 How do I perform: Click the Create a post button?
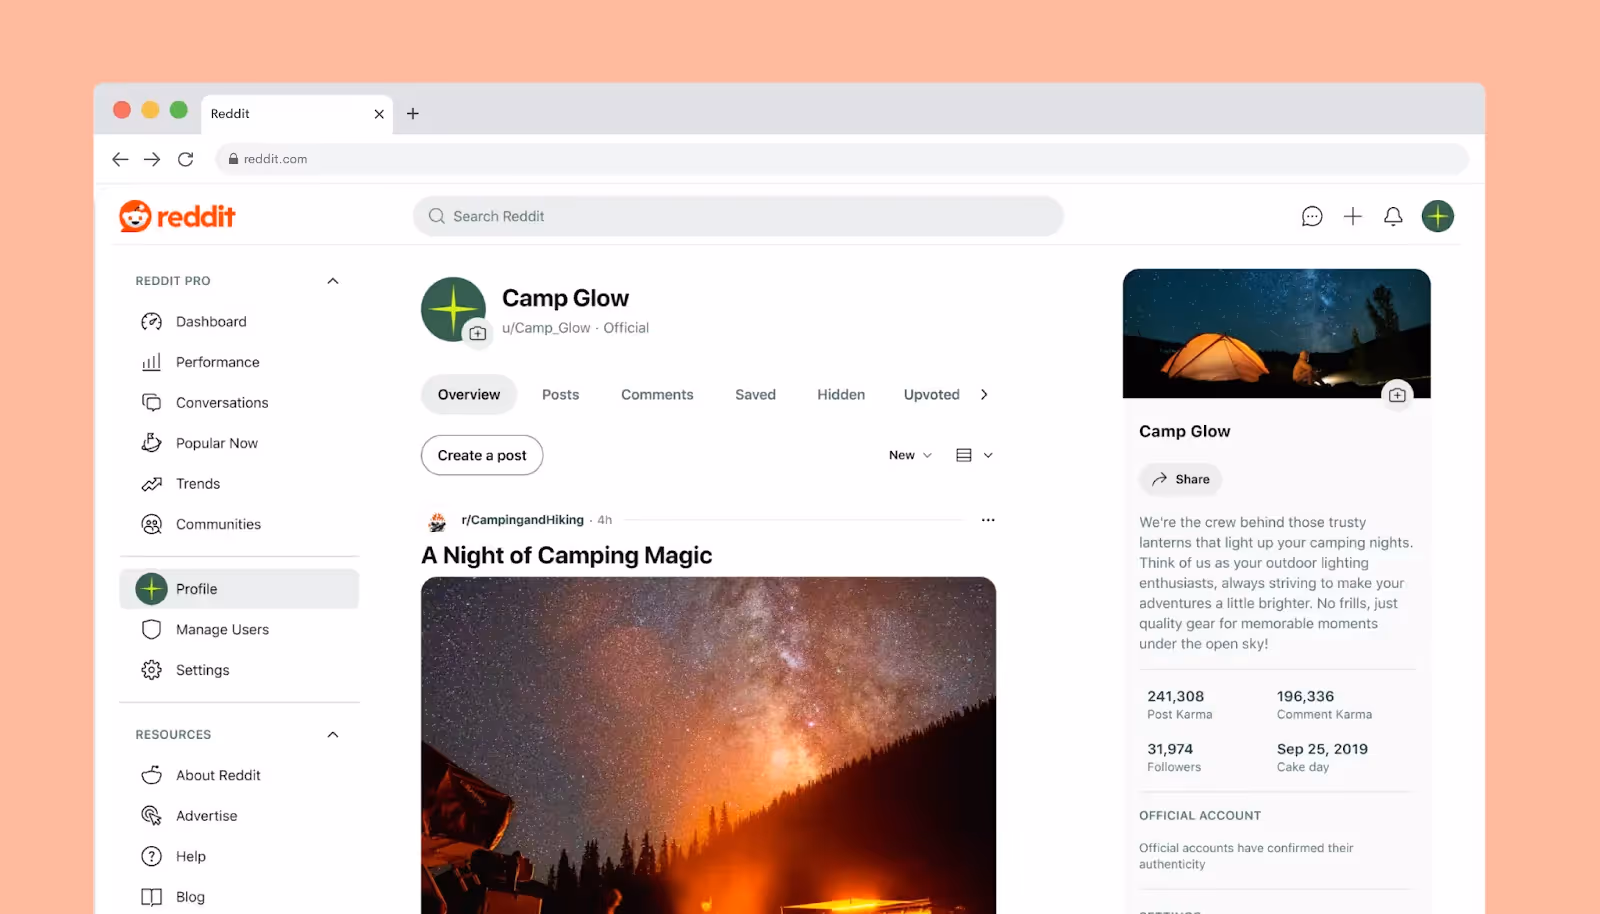point(481,455)
